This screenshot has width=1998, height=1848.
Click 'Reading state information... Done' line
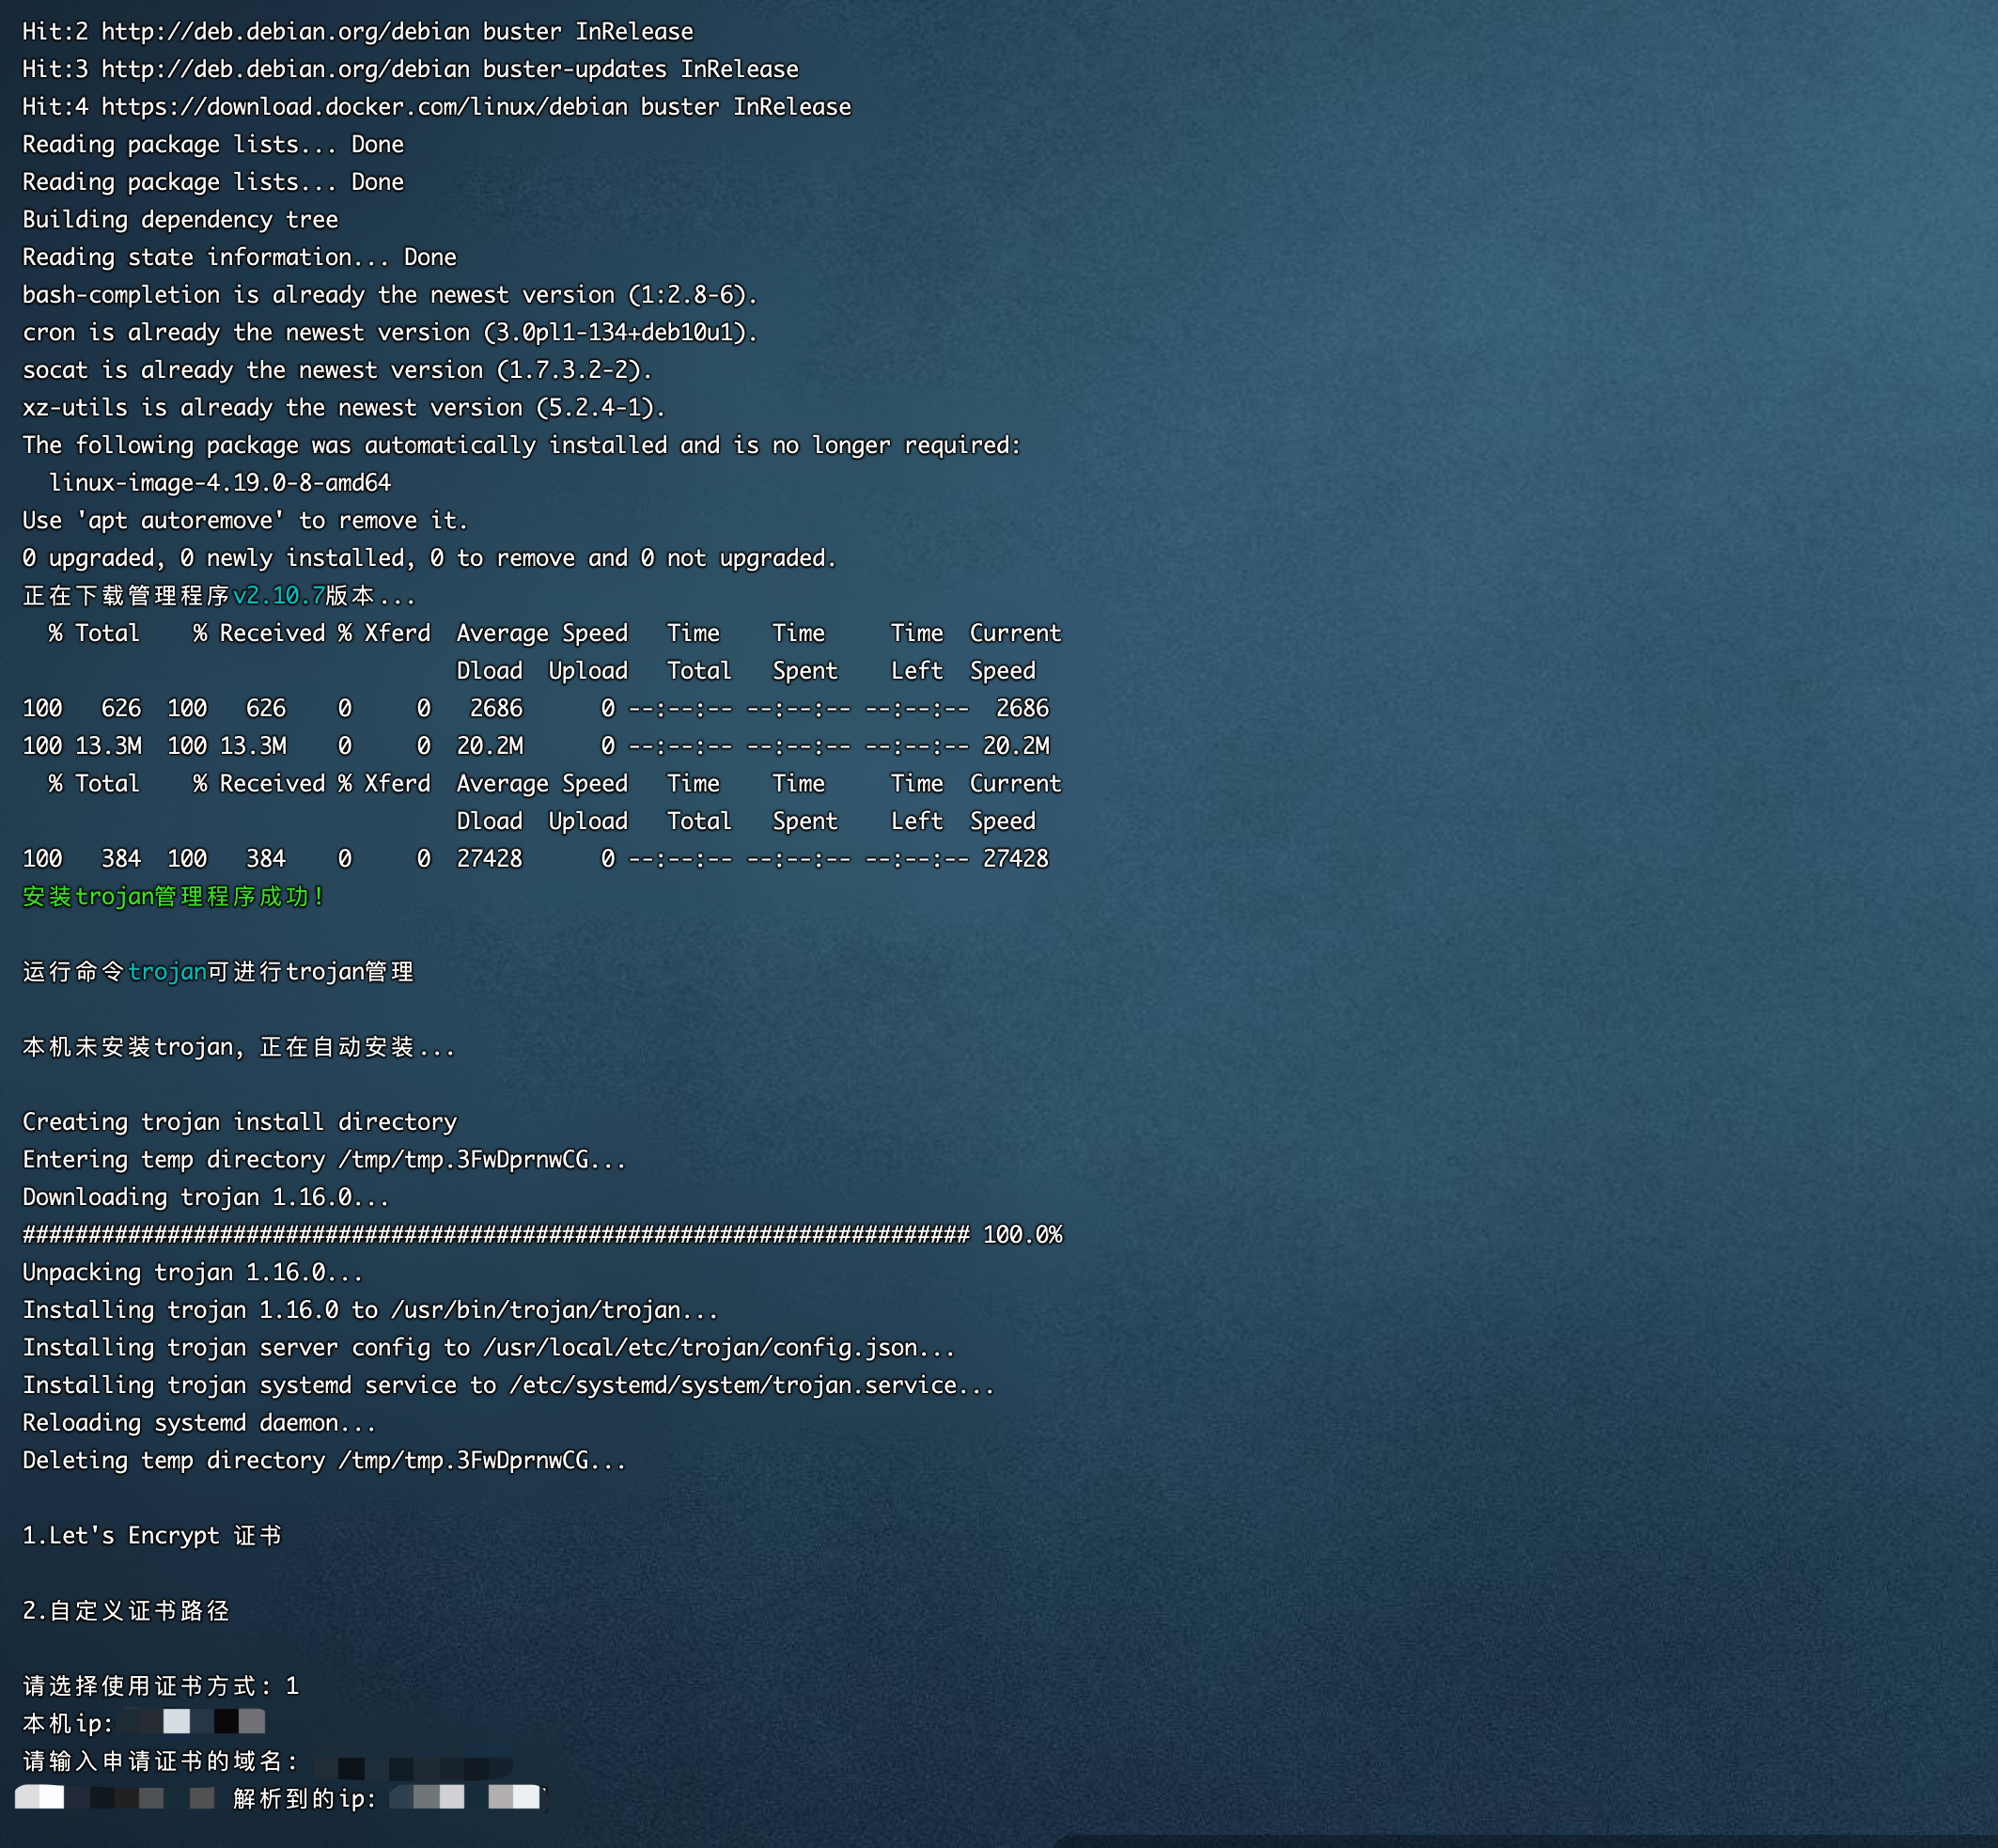[x=239, y=257]
